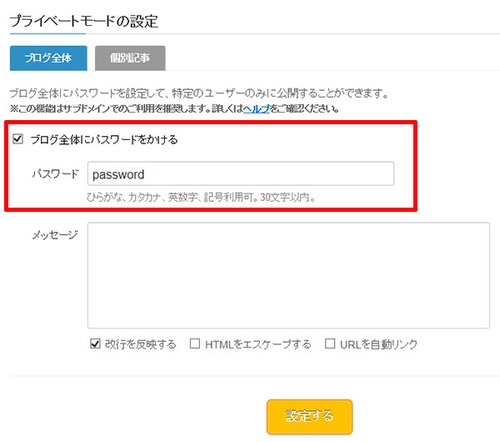This screenshot has width=500, height=442.
Task: Click the password hint text below field
Action: [x=201, y=197]
